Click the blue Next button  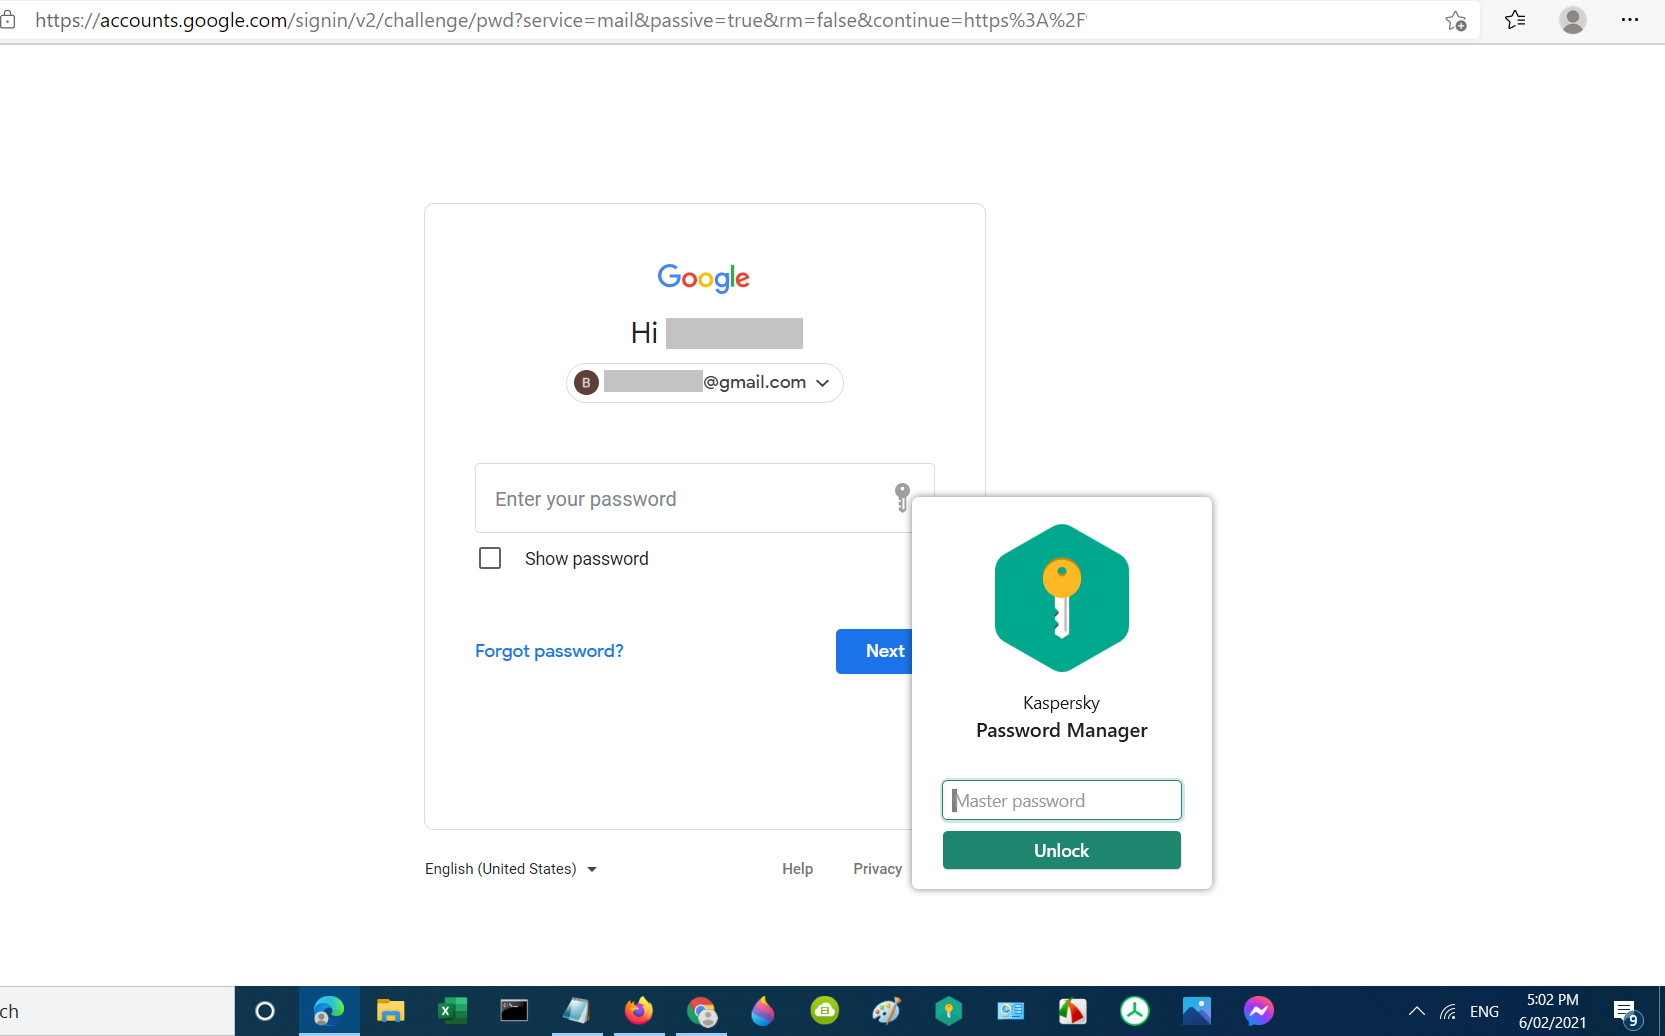[874, 651]
